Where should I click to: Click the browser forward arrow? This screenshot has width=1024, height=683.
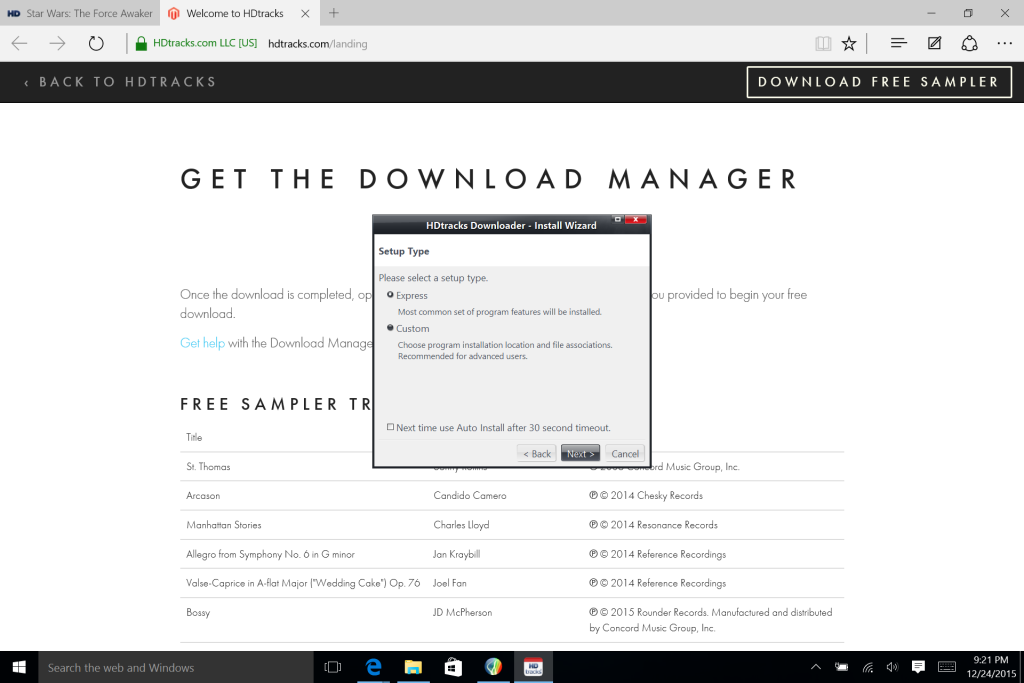point(57,44)
